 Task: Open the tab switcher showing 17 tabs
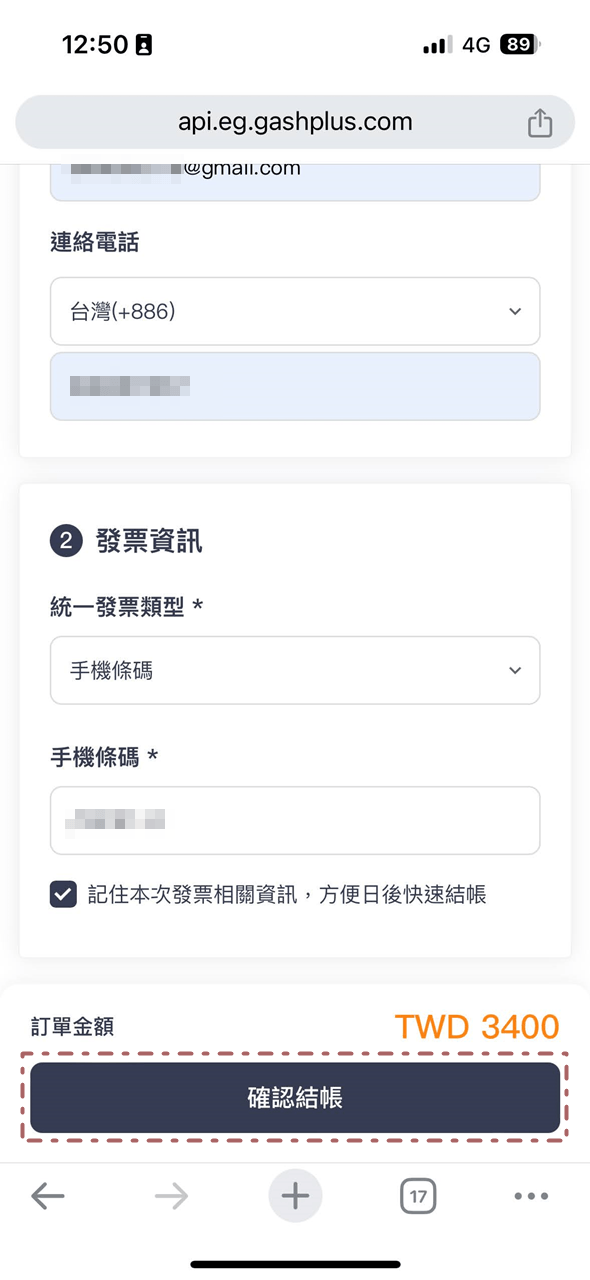click(418, 1196)
